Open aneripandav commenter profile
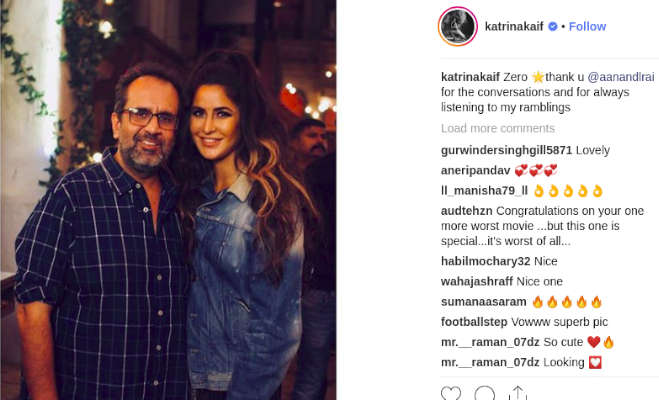Screen dimensions: 659x400 475,170
